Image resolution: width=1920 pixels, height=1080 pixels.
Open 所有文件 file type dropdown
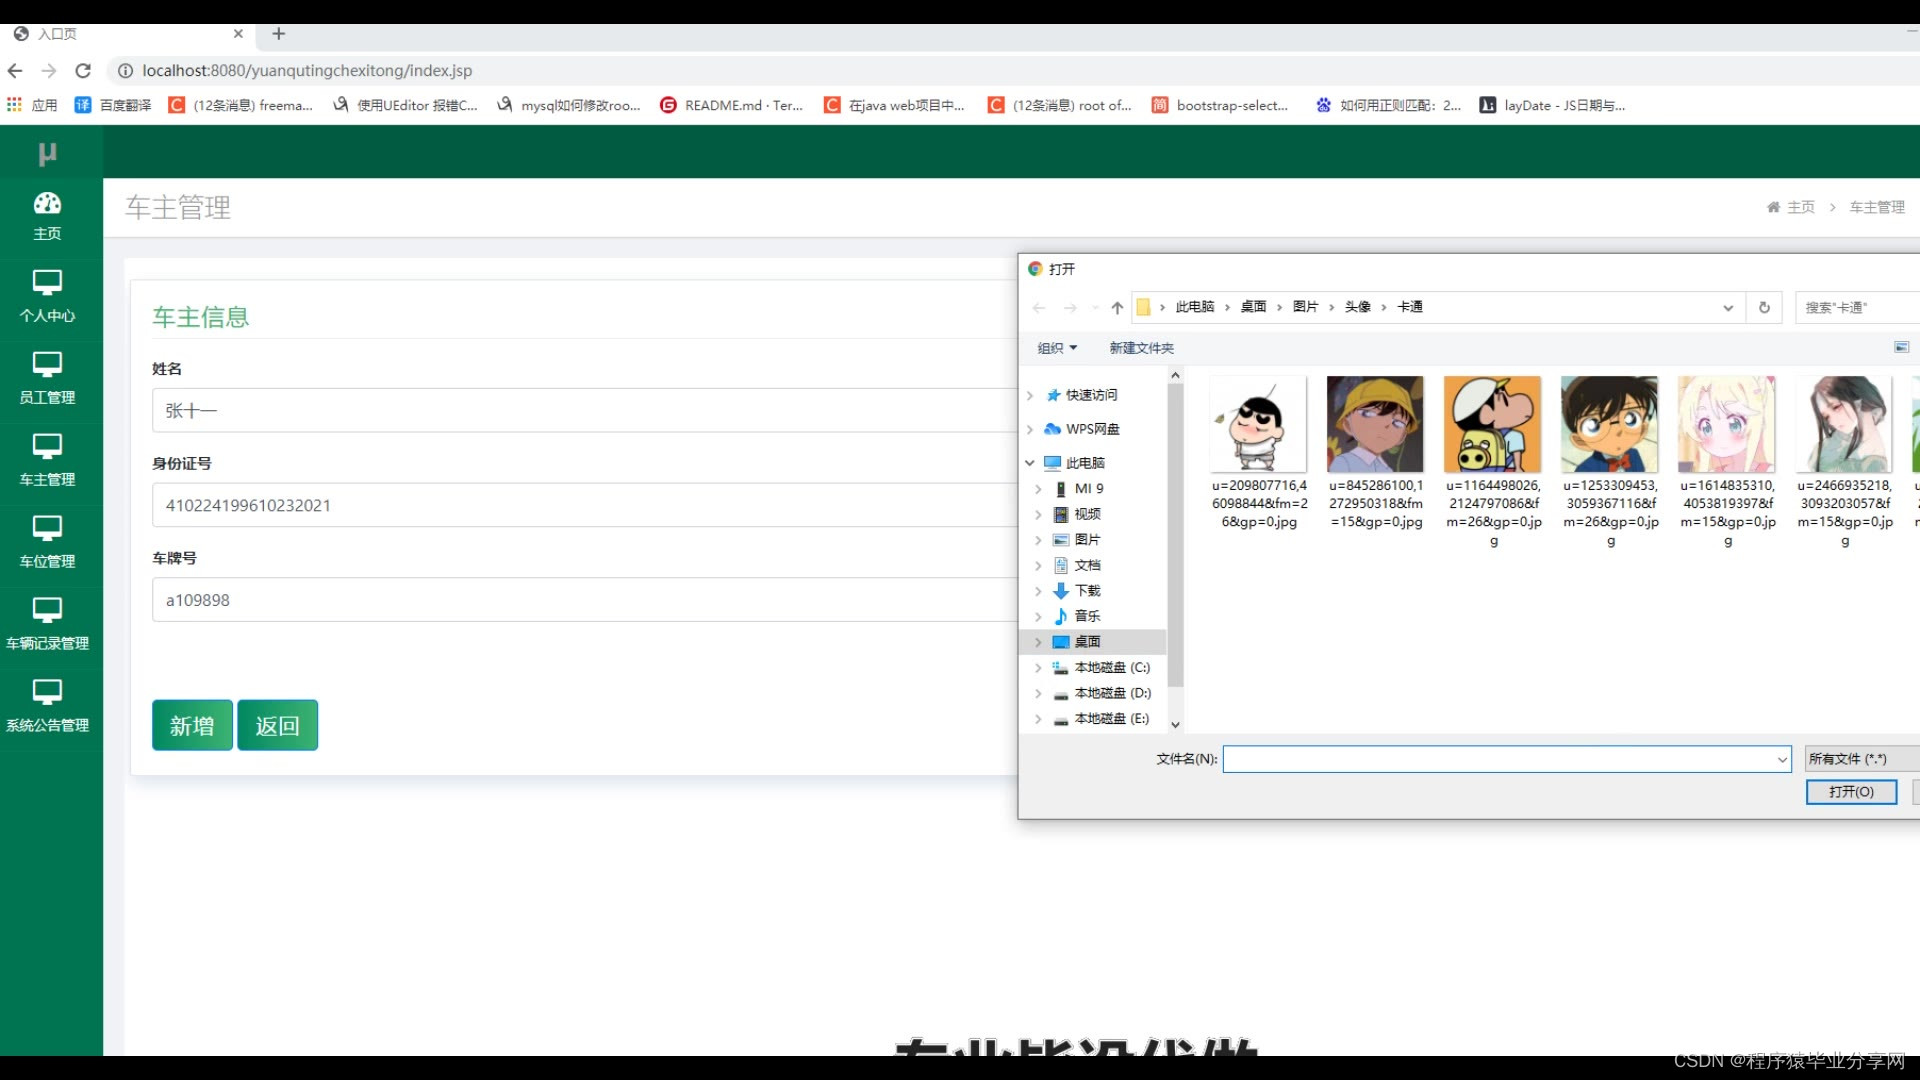click(1862, 759)
